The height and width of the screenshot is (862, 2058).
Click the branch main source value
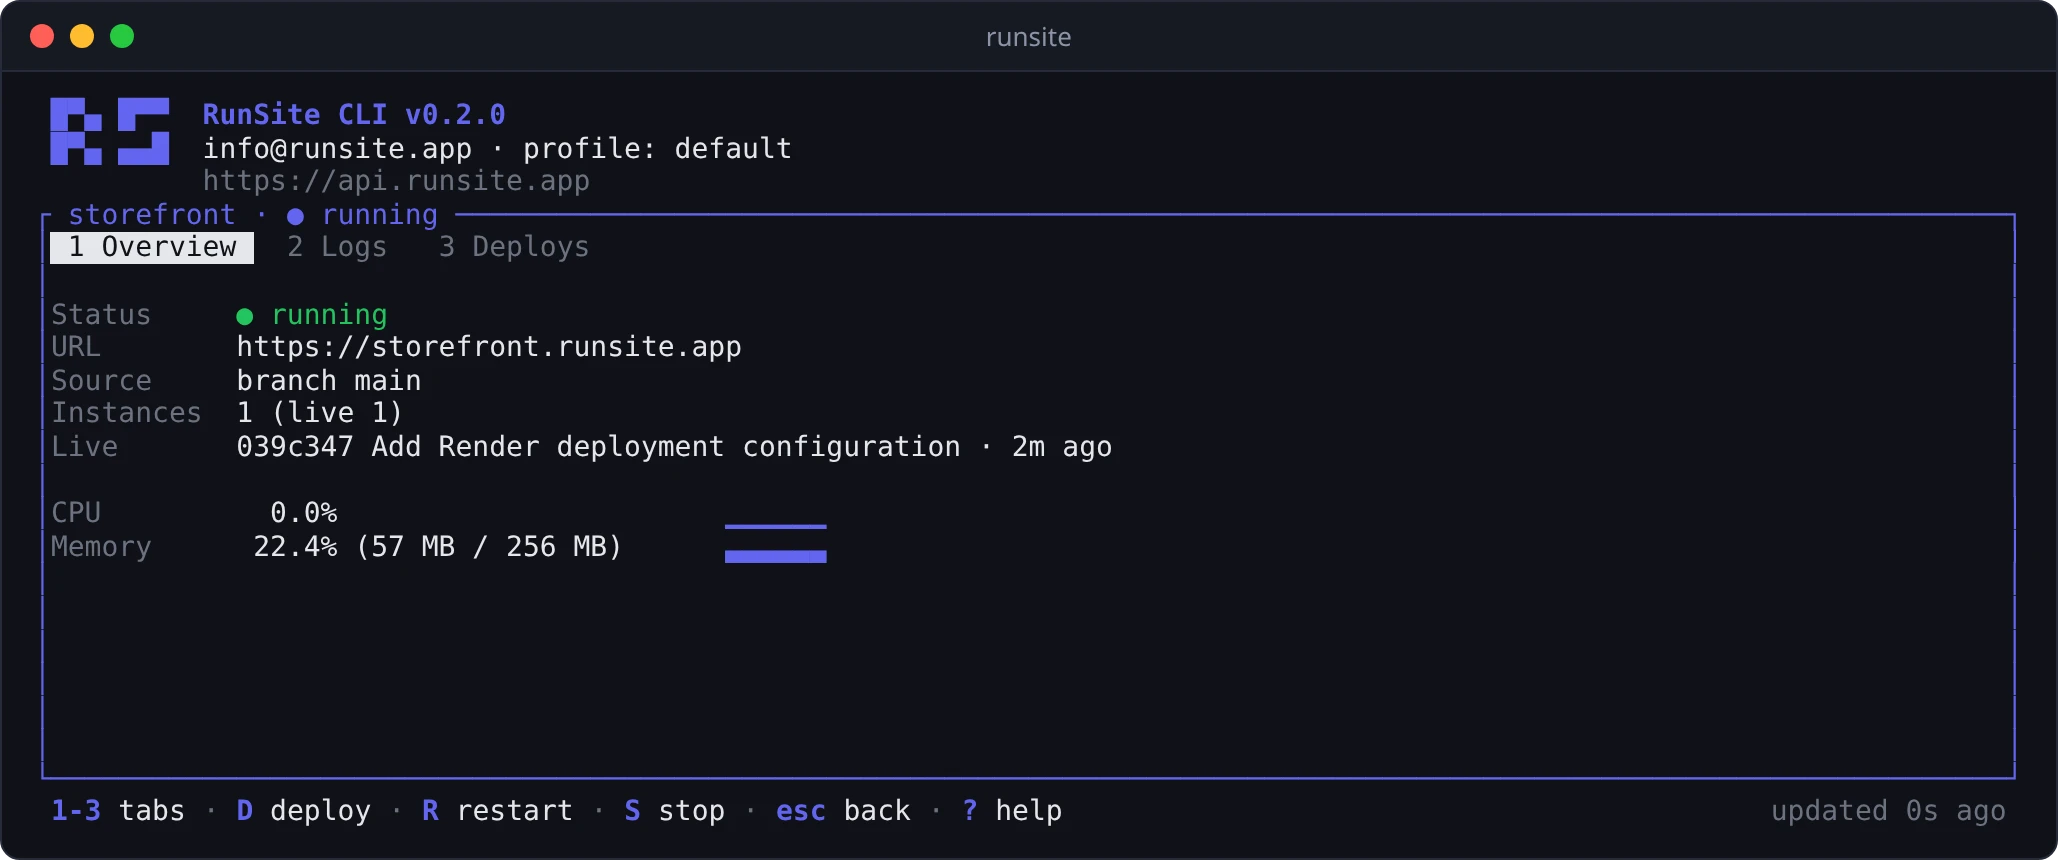click(x=329, y=381)
